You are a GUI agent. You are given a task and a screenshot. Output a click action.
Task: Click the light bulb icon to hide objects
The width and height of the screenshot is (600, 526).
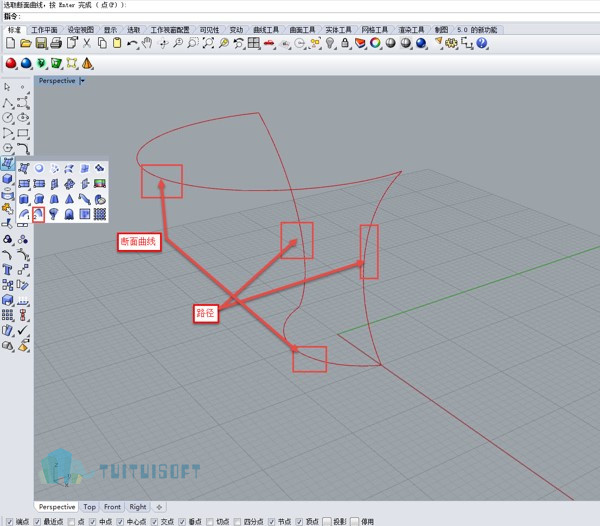[330, 43]
